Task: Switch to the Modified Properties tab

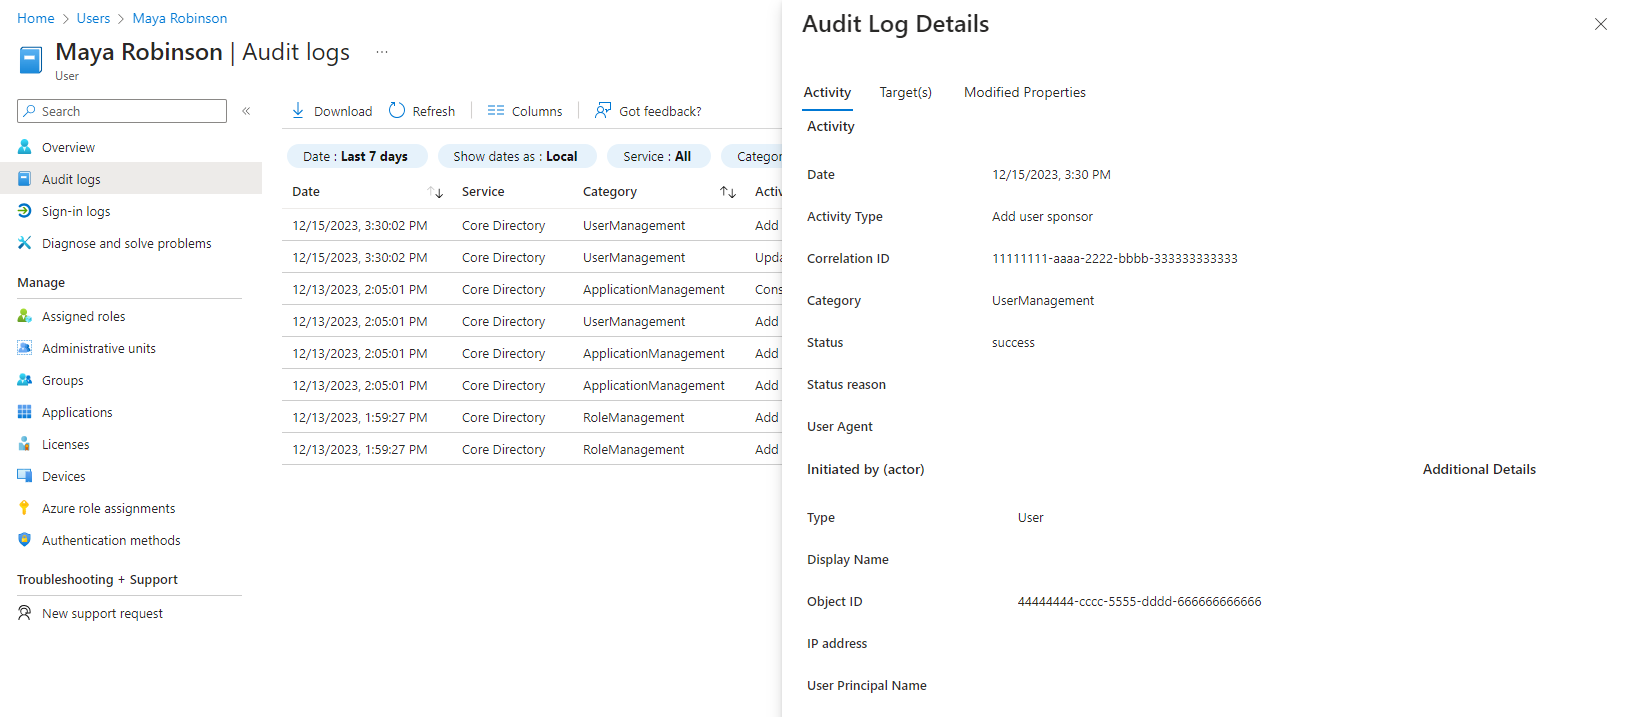Action: pos(1025,92)
